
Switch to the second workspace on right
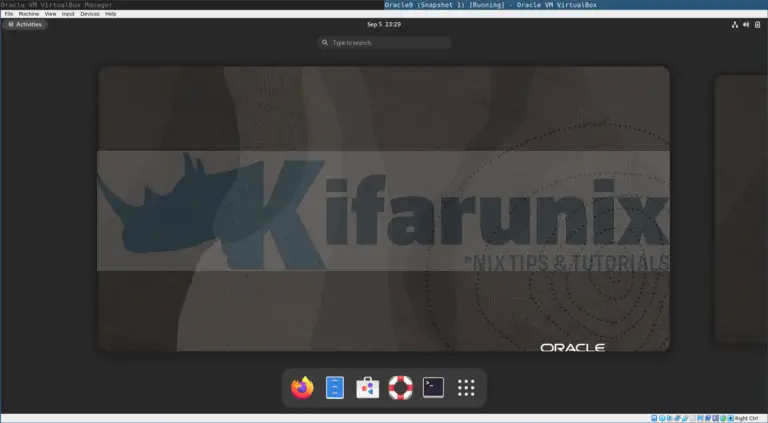(741, 210)
